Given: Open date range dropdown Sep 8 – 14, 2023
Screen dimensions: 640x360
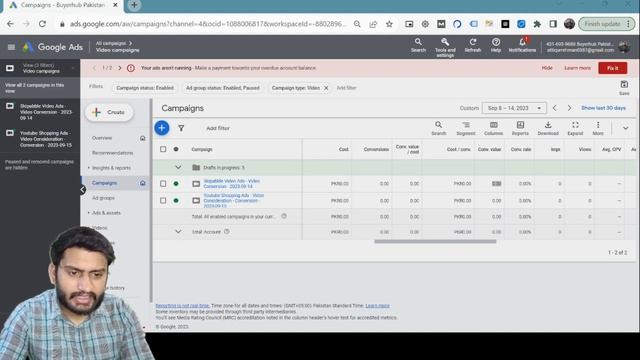Looking at the screenshot, I should [514, 108].
